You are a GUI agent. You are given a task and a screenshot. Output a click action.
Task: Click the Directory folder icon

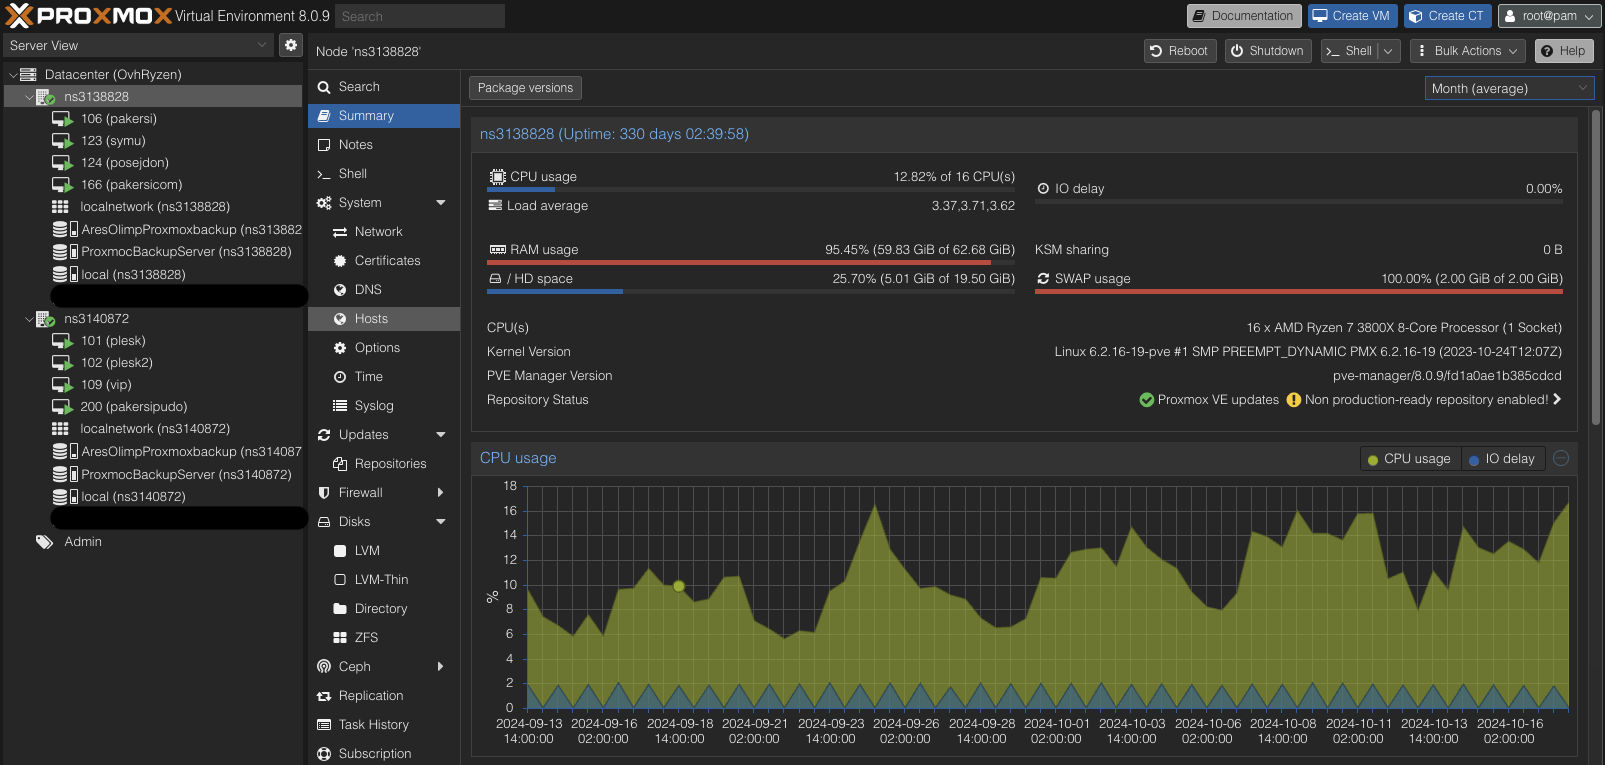click(340, 609)
